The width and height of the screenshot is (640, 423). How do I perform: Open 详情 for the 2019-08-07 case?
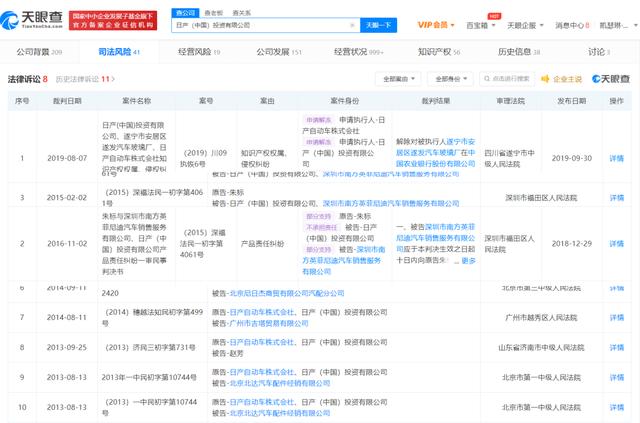pyautogui.click(x=616, y=158)
